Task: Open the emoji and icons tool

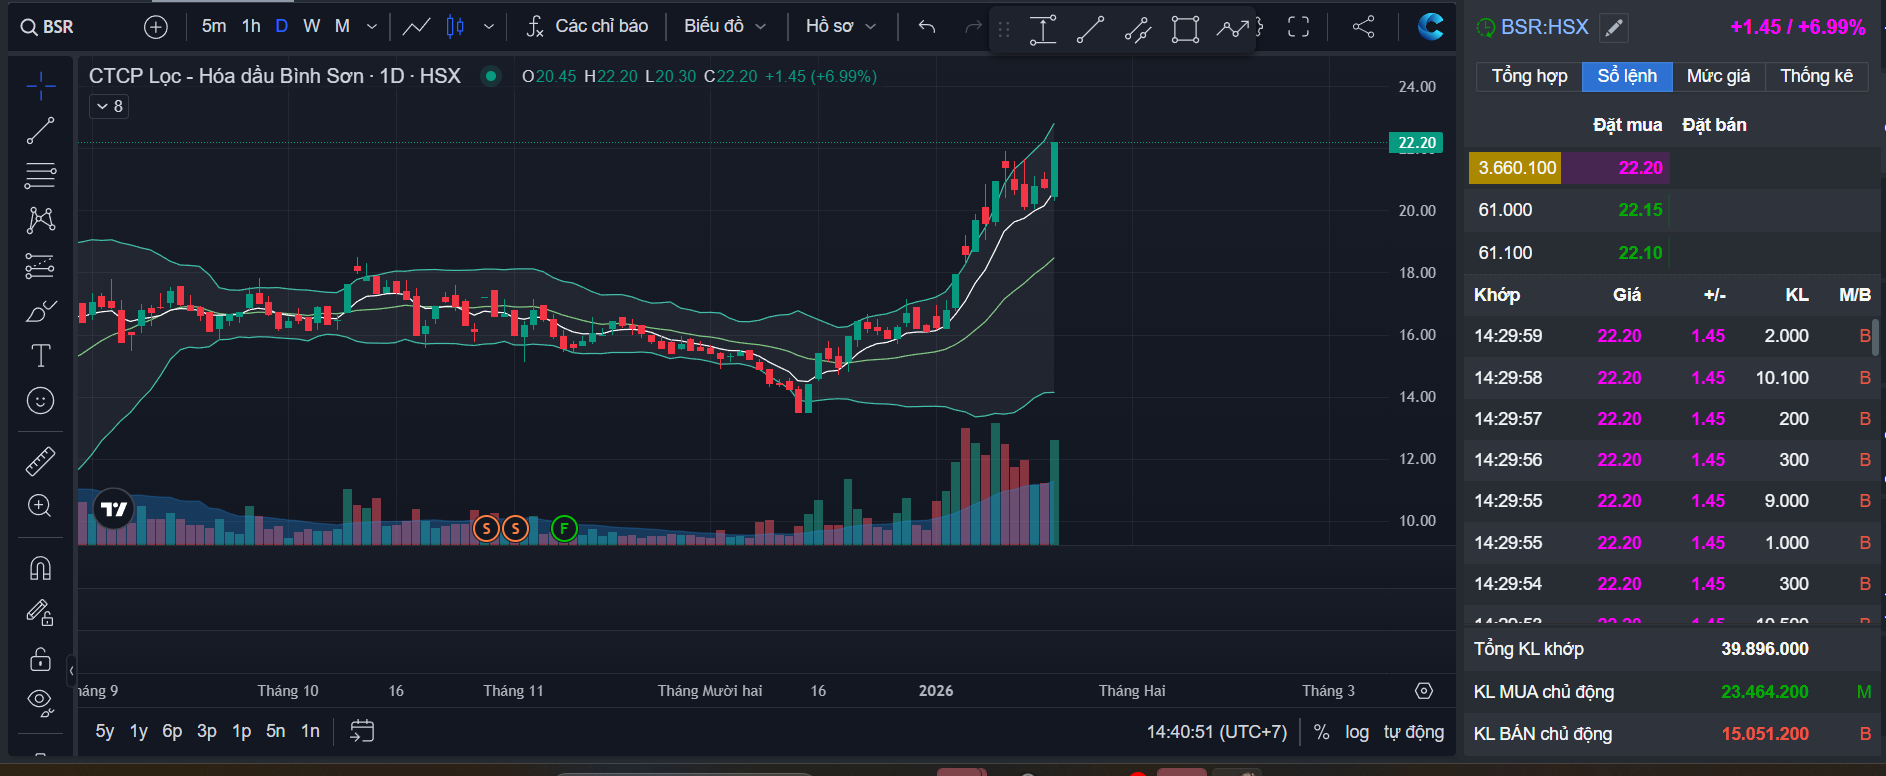Action: pos(40,400)
